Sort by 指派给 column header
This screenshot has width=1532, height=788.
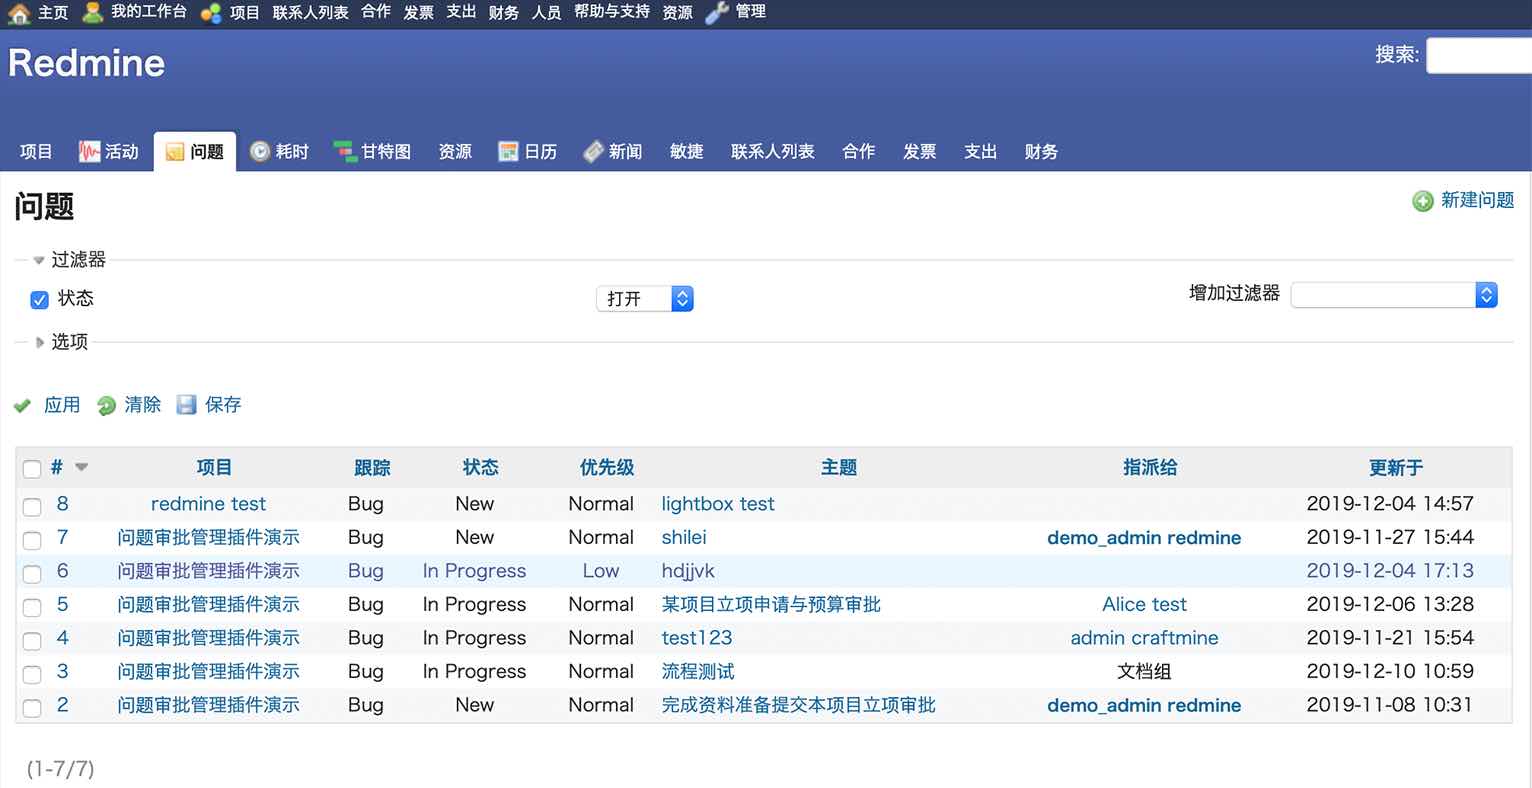(x=1150, y=467)
